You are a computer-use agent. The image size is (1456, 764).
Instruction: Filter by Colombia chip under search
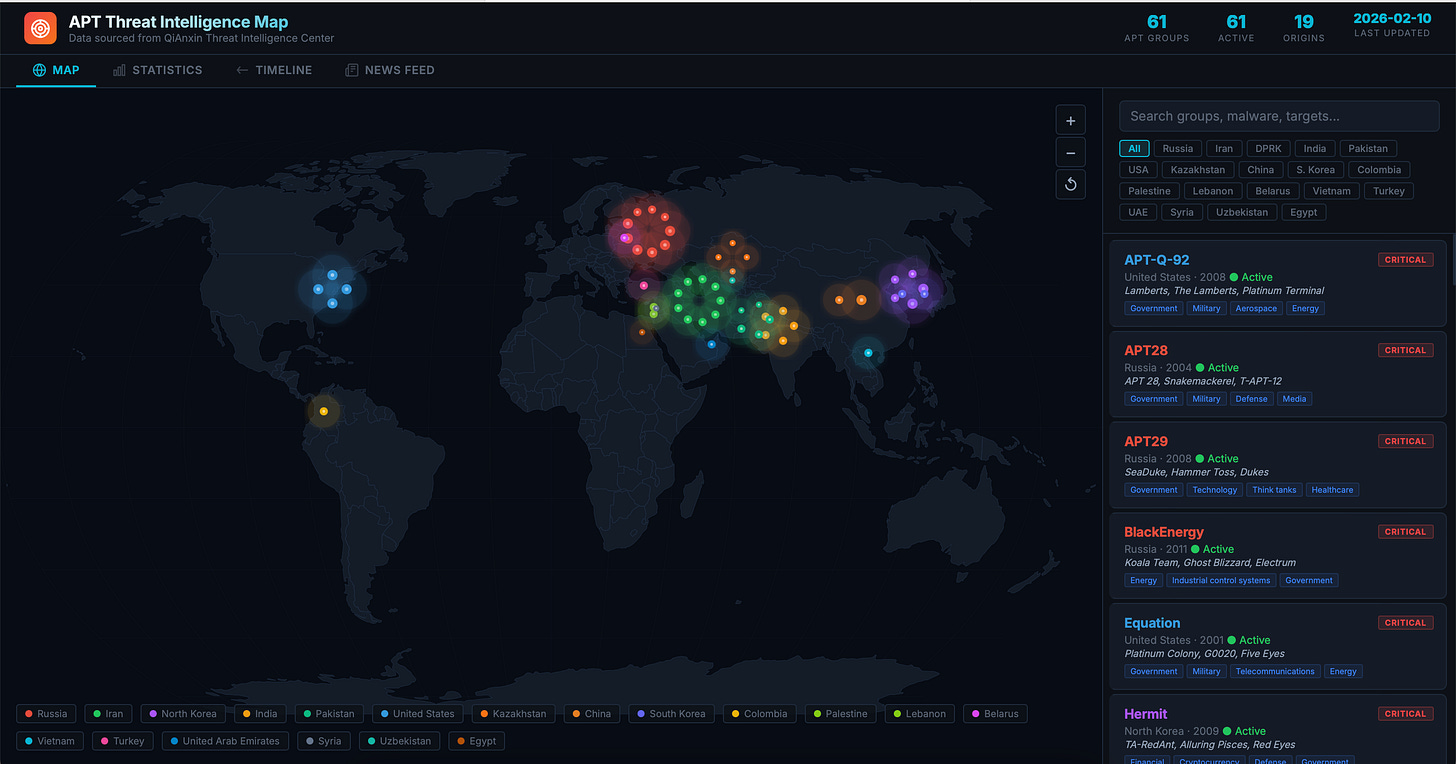point(1379,170)
